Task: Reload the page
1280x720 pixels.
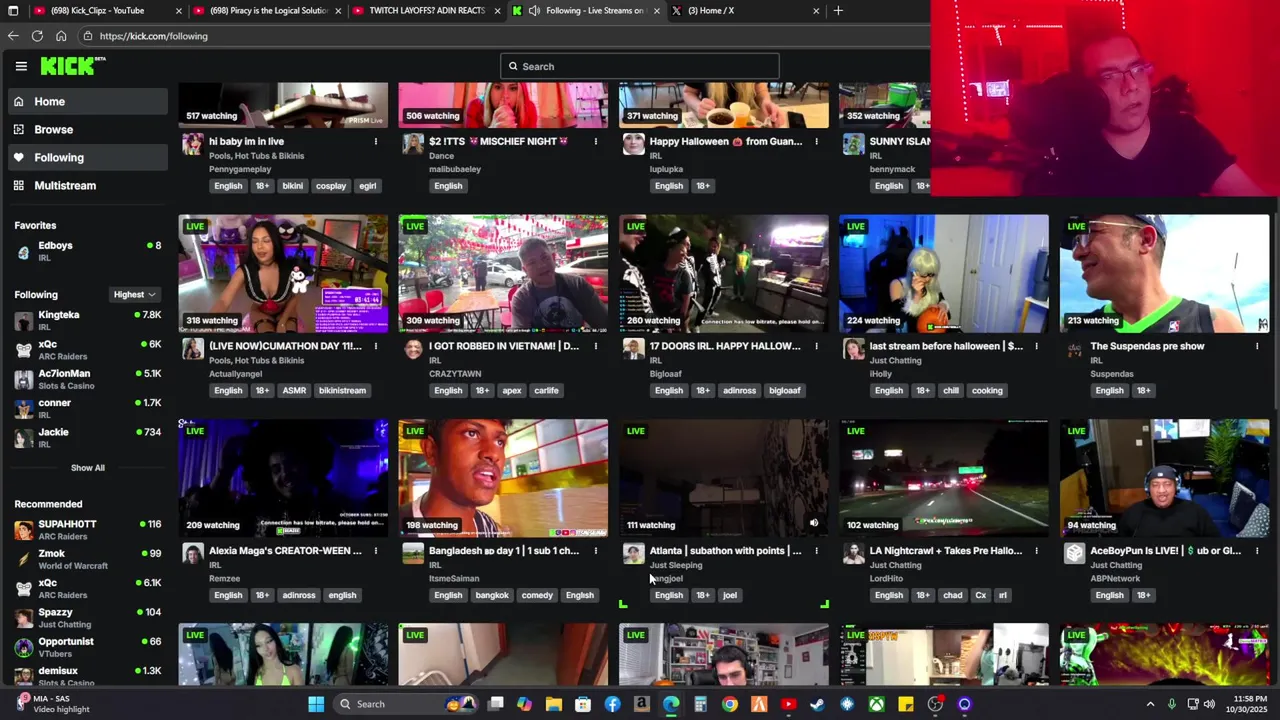Action: 37,36
